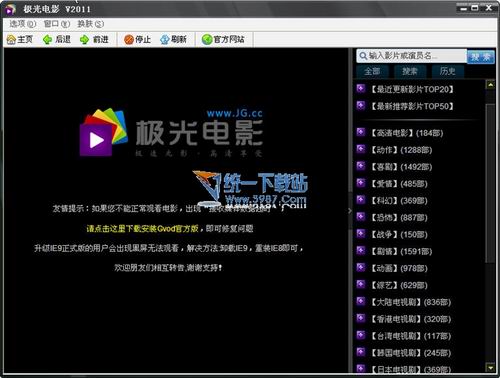Click the scrollbar up arrow in category list
The height and width of the screenshot is (378, 500).
coord(491,85)
